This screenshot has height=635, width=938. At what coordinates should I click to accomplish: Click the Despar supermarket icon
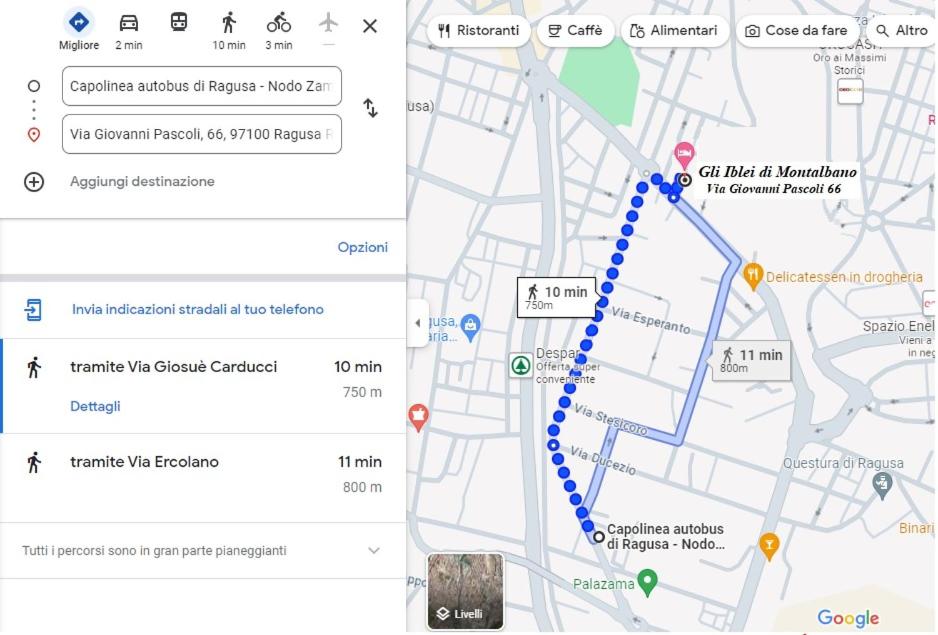pyautogui.click(x=520, y=364)
